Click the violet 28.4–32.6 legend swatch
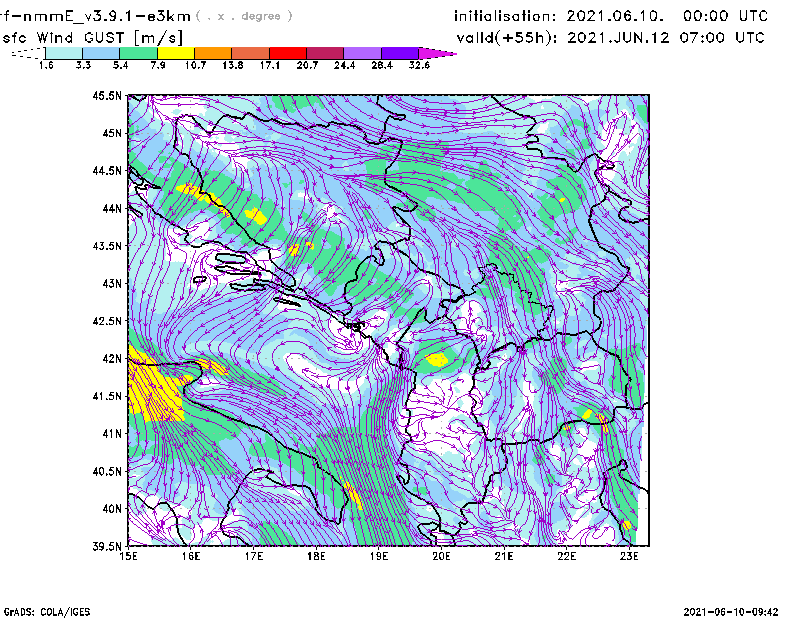 pos(399,53)
